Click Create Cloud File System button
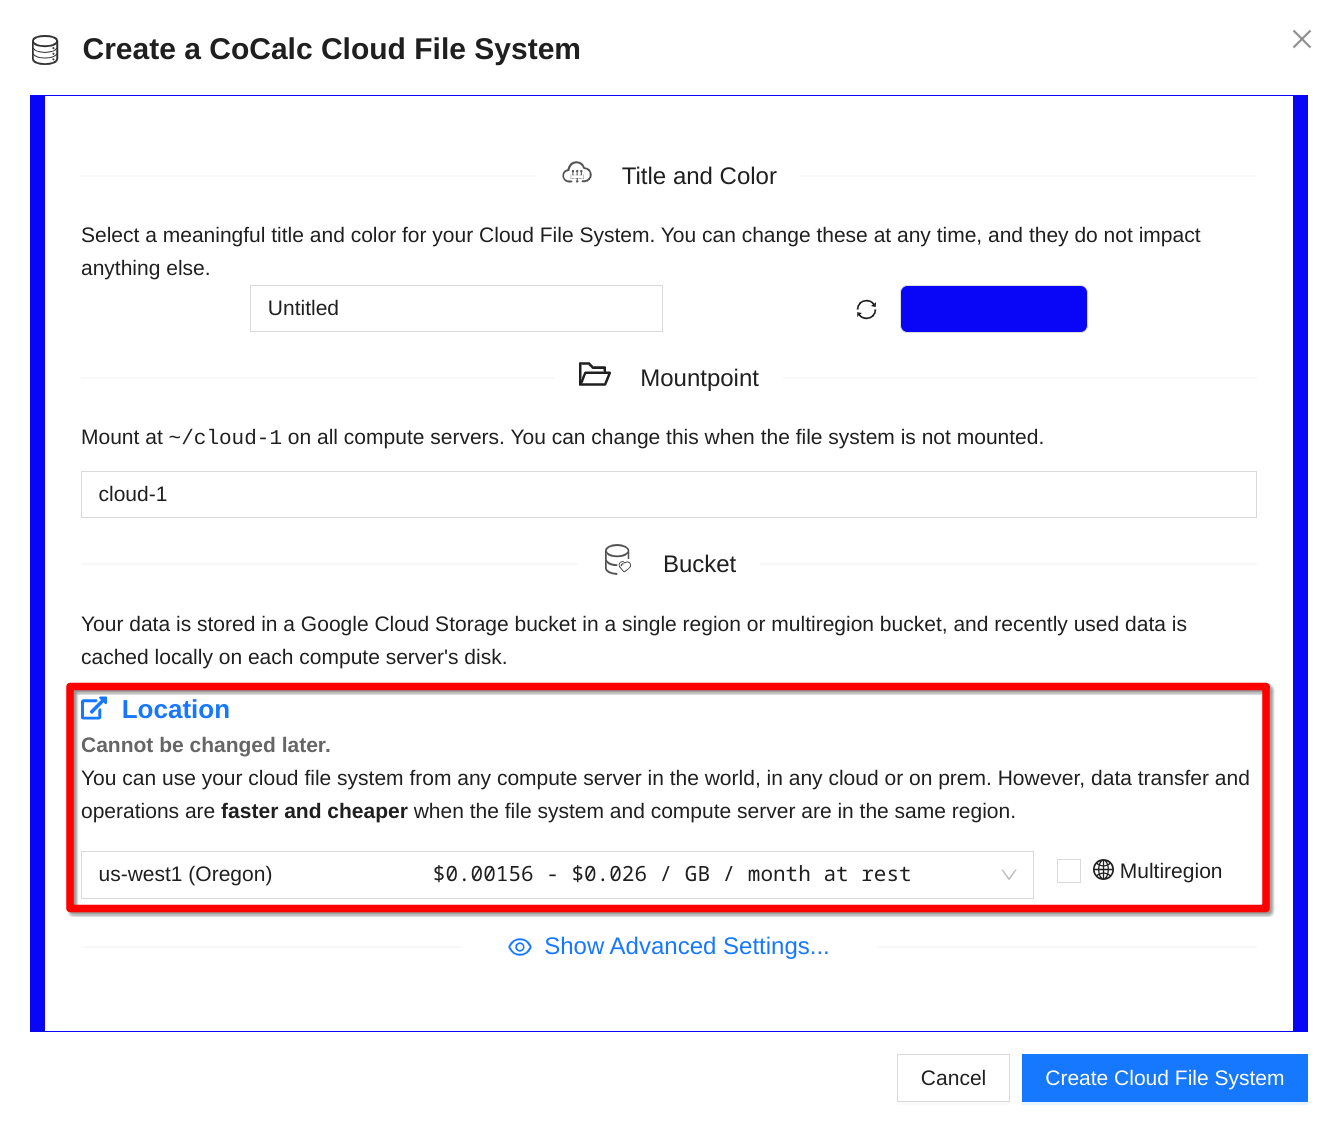1341x1126 pixels. [x=1164, y=1078]
